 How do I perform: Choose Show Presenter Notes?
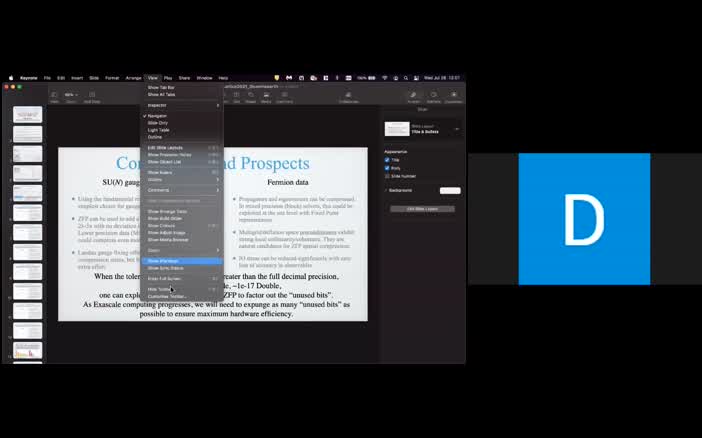(182, 155)
